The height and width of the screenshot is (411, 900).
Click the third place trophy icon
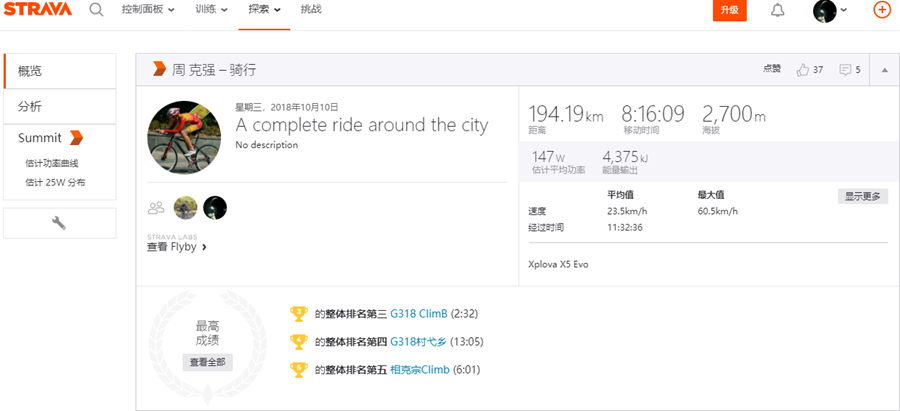[x=299, y=314]
